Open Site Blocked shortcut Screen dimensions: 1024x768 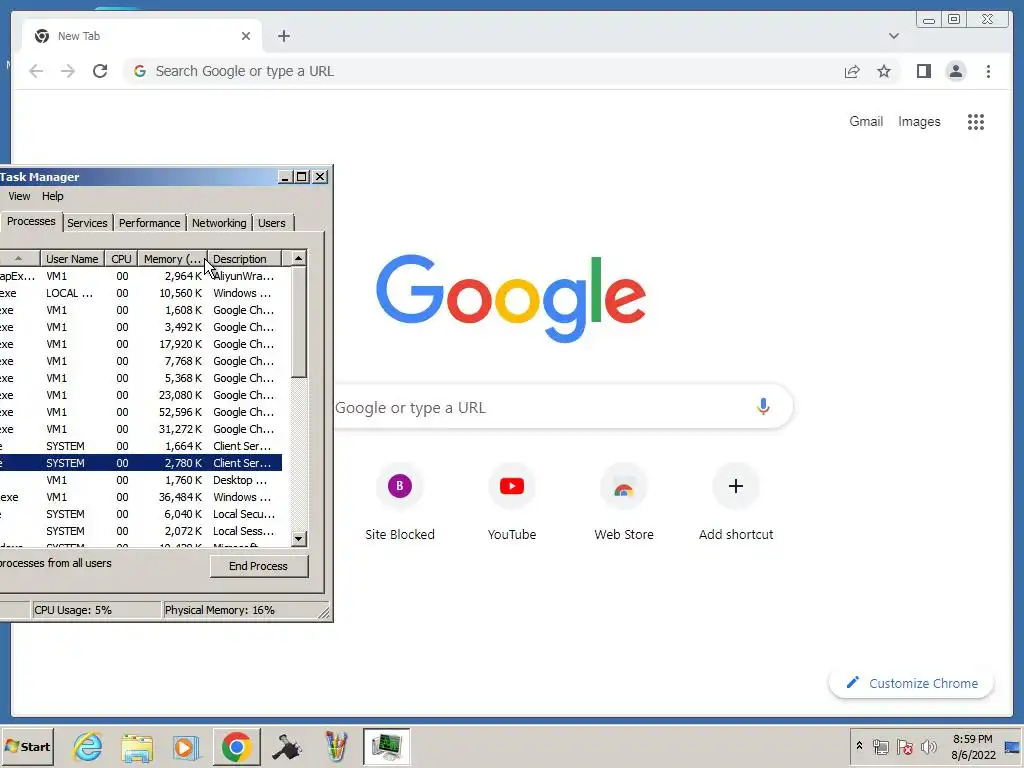pyautogui.click(x=400, y=502)
